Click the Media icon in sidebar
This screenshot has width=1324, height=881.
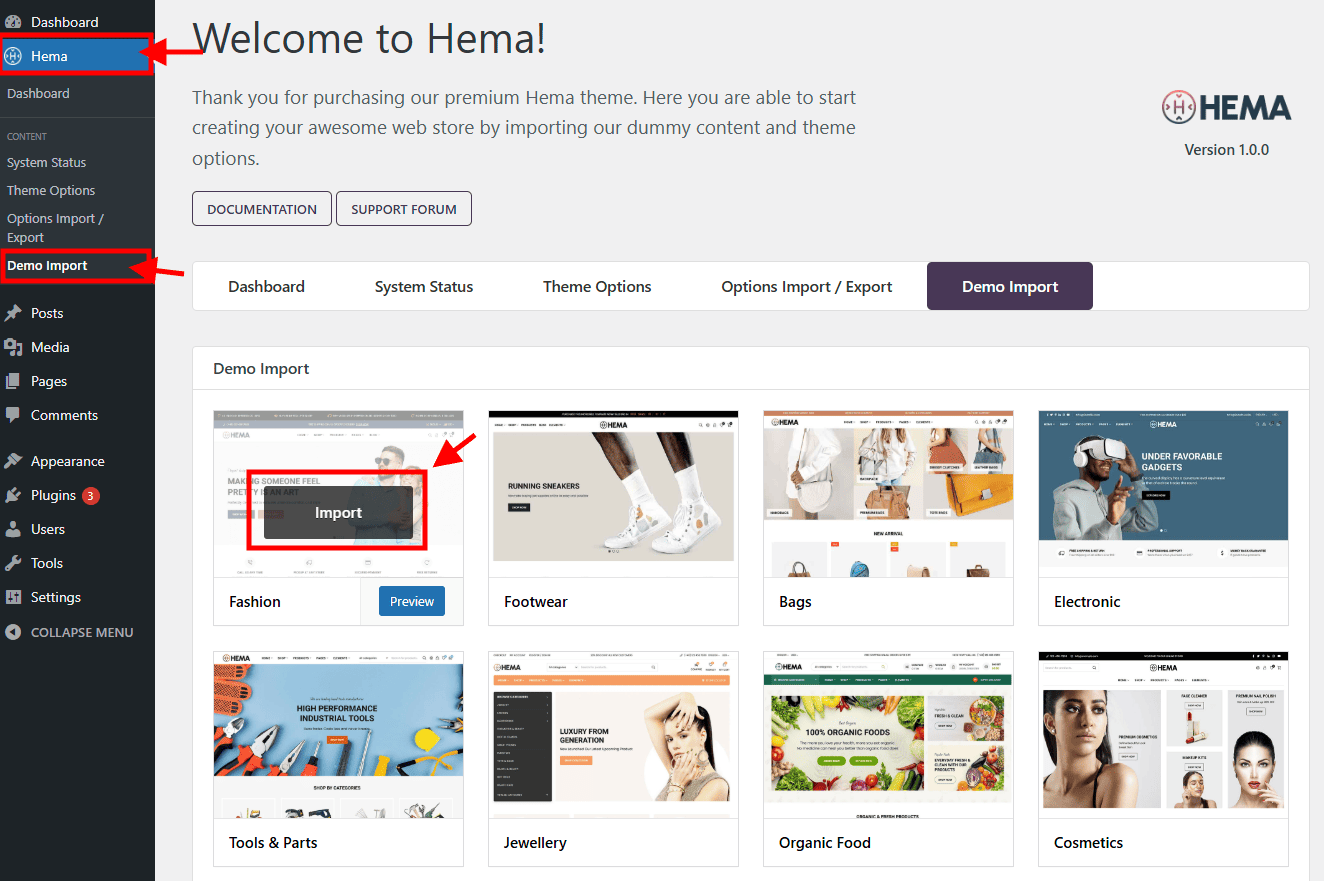[x=13, y=347]
